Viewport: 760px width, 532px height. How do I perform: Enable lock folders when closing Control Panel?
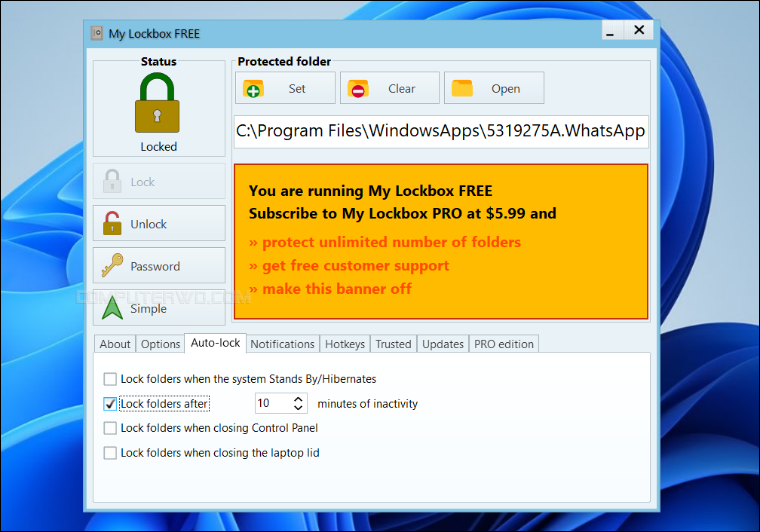pyautogui.click(x=110, y=428)
